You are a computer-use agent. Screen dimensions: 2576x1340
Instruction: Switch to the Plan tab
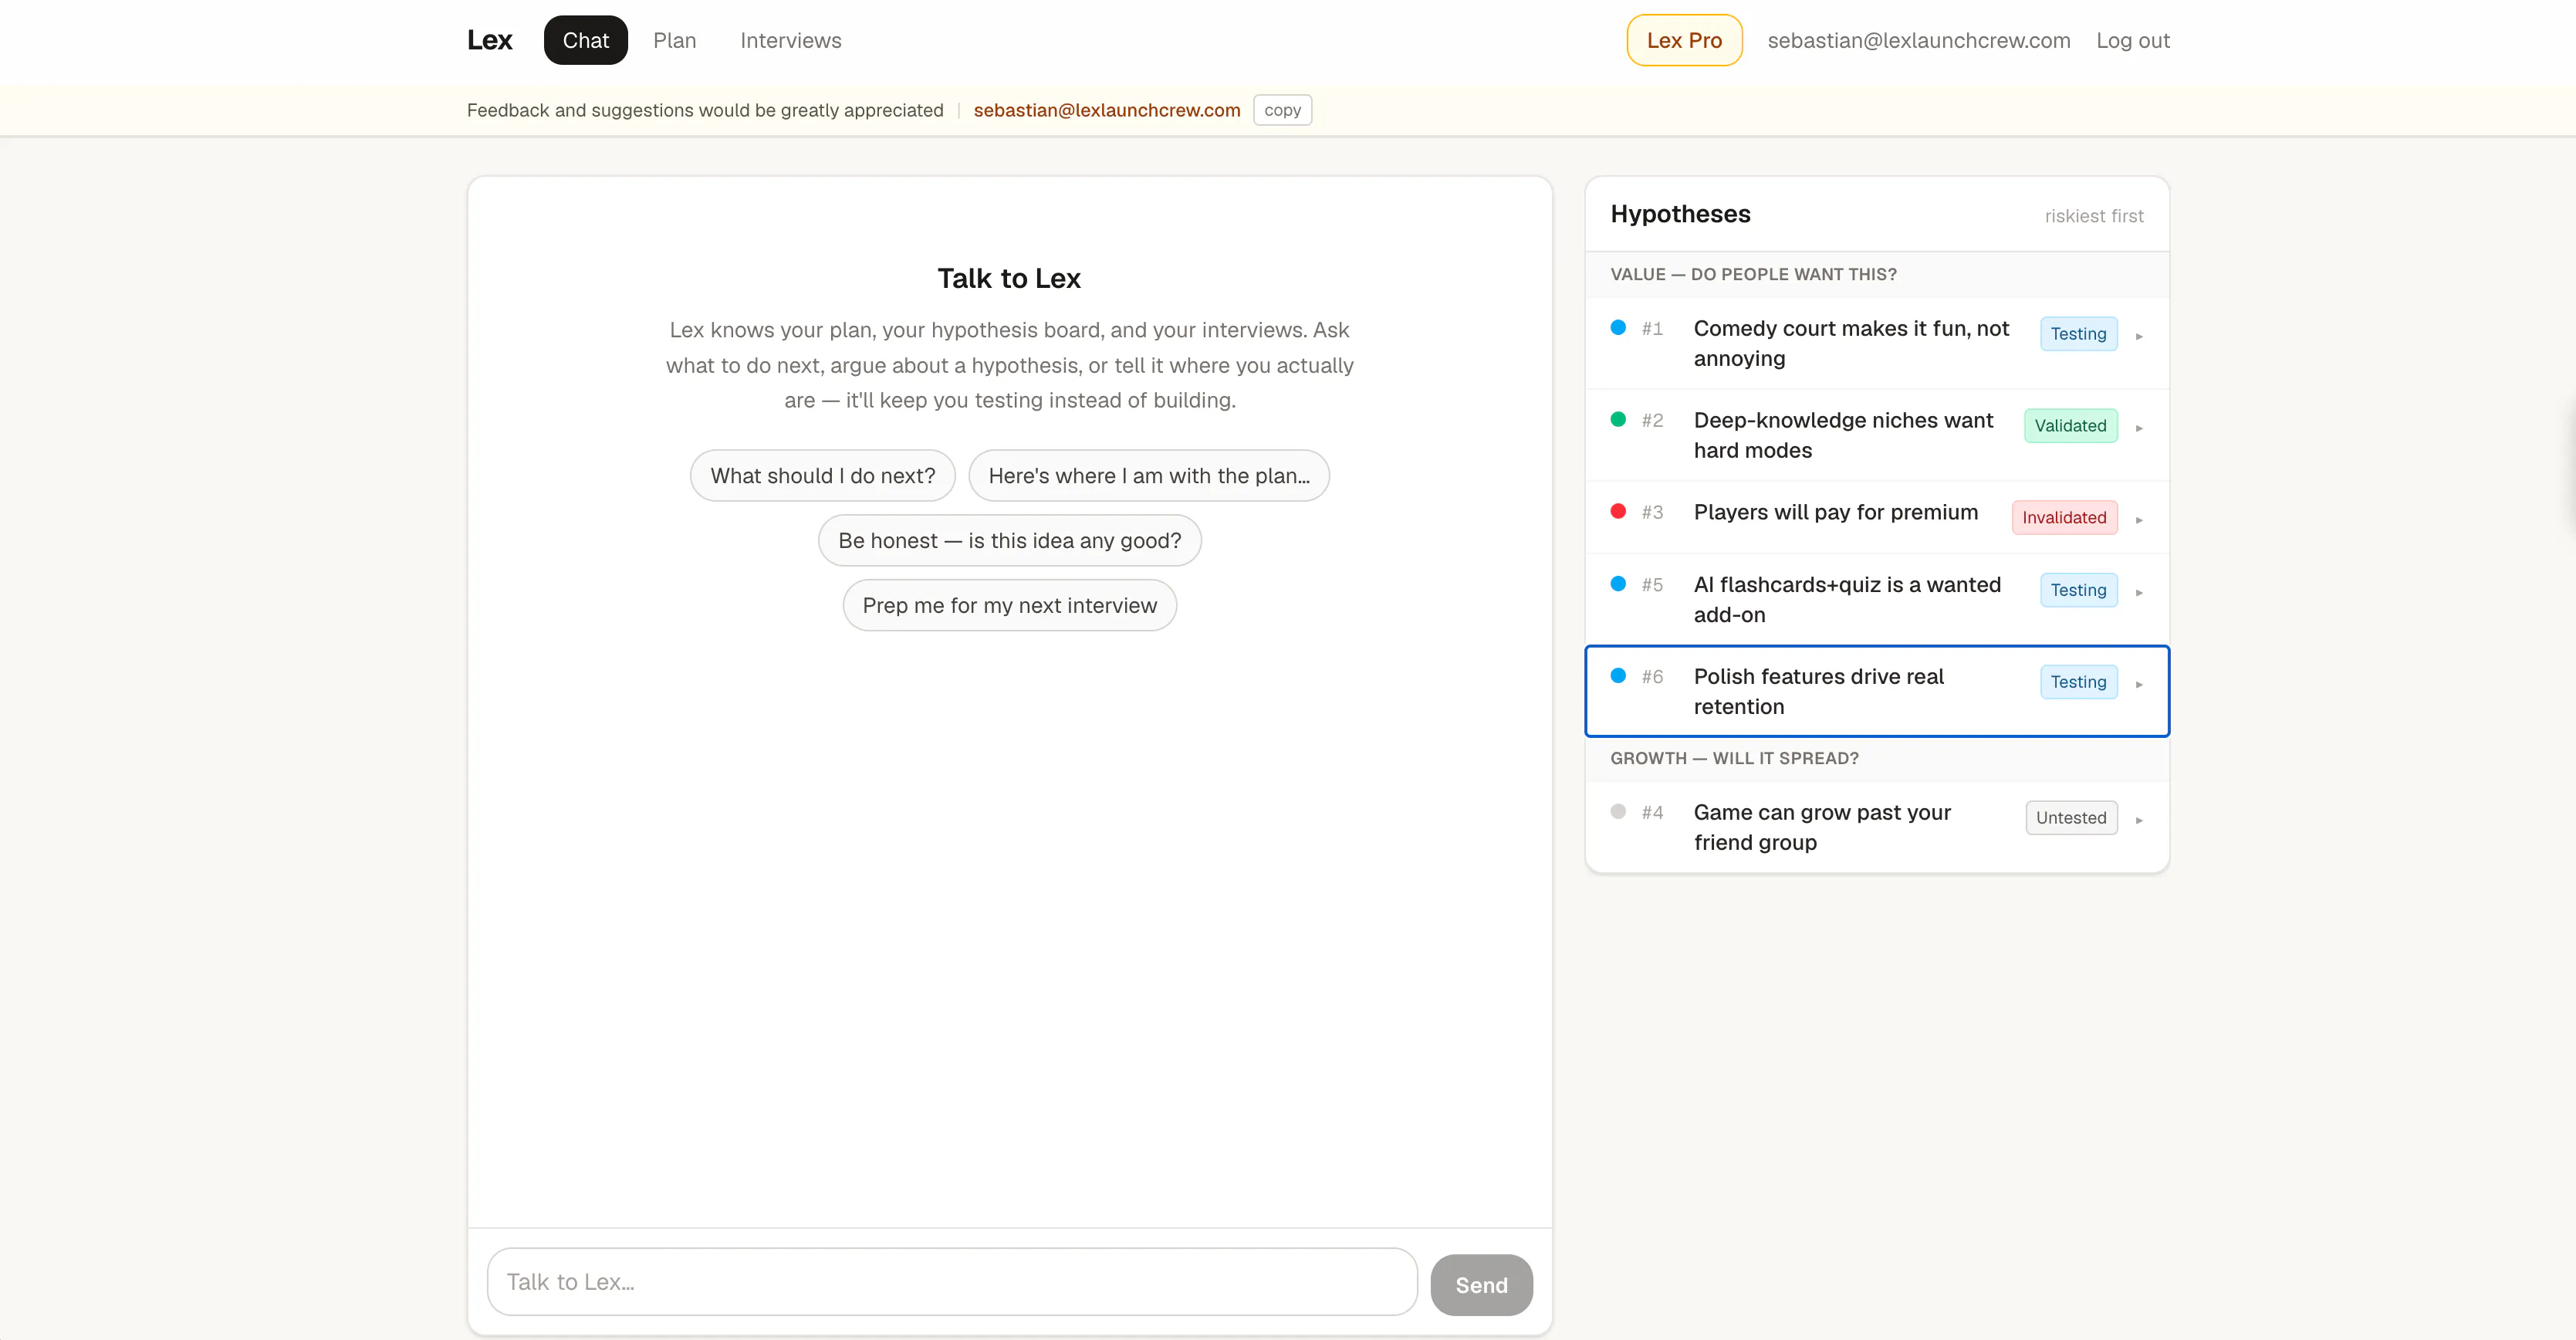point(675,40)
